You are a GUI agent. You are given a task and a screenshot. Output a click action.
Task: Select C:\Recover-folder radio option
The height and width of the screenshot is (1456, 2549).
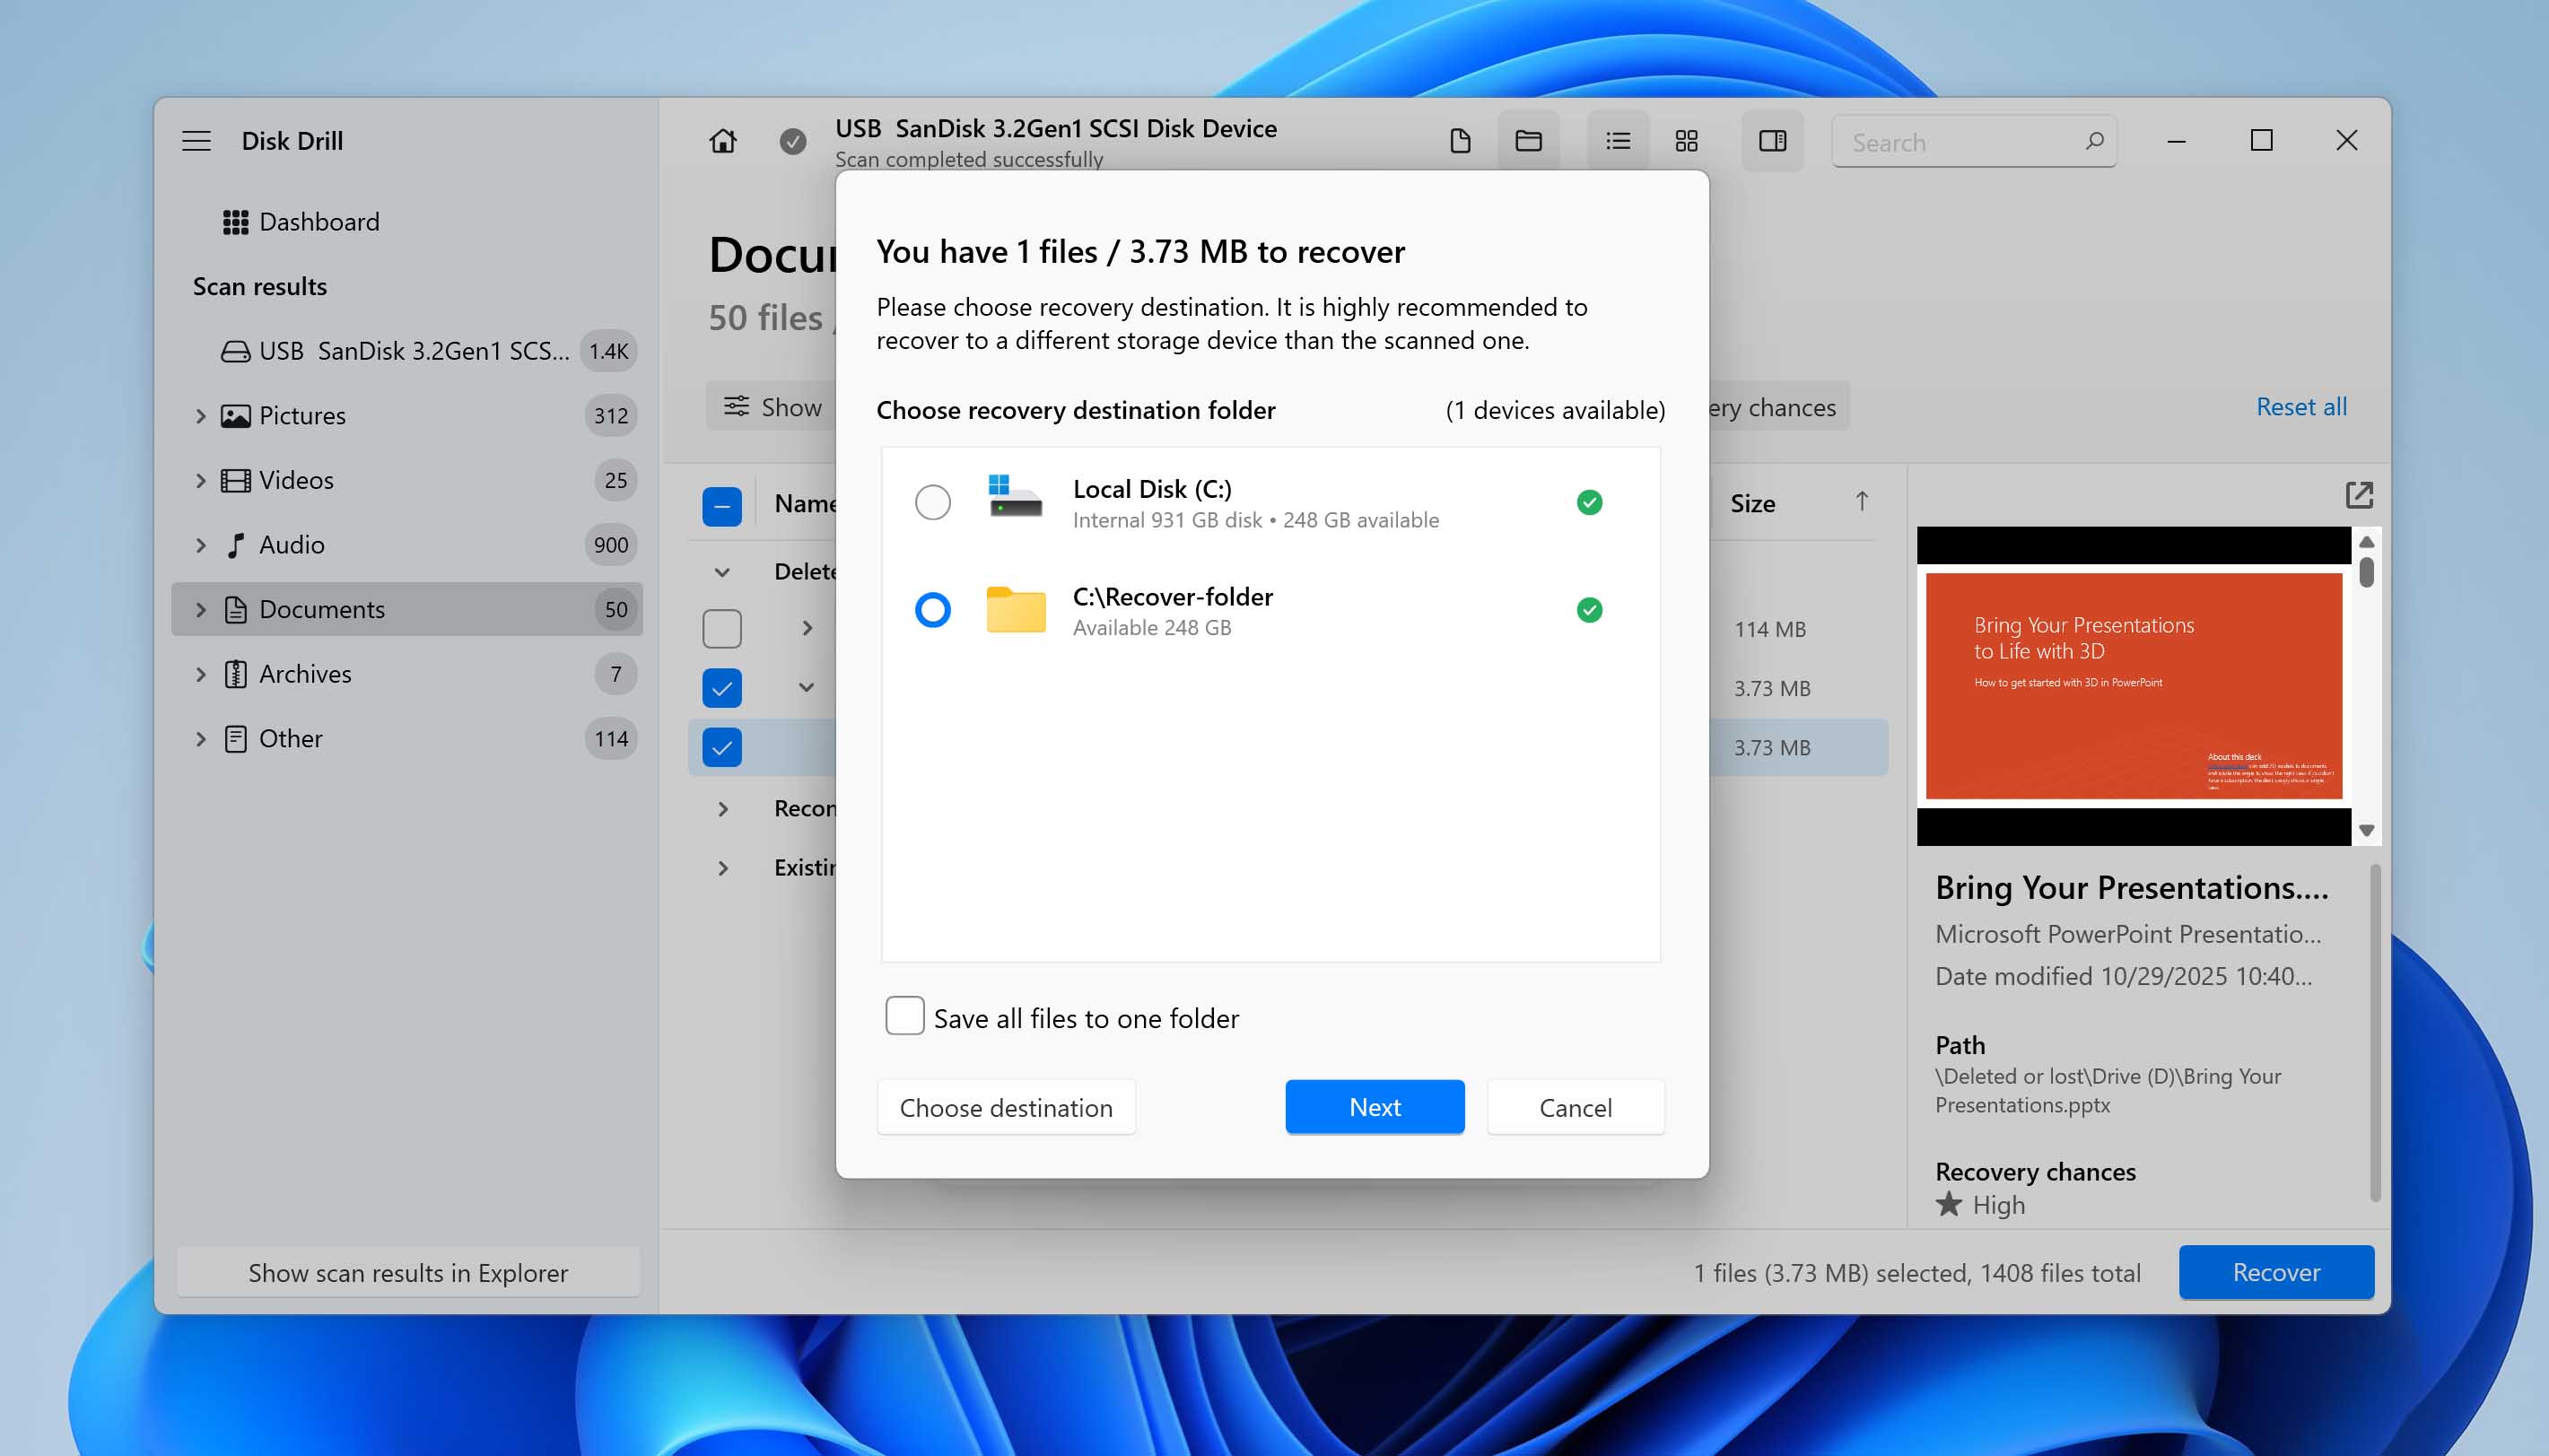pos(932,610)
